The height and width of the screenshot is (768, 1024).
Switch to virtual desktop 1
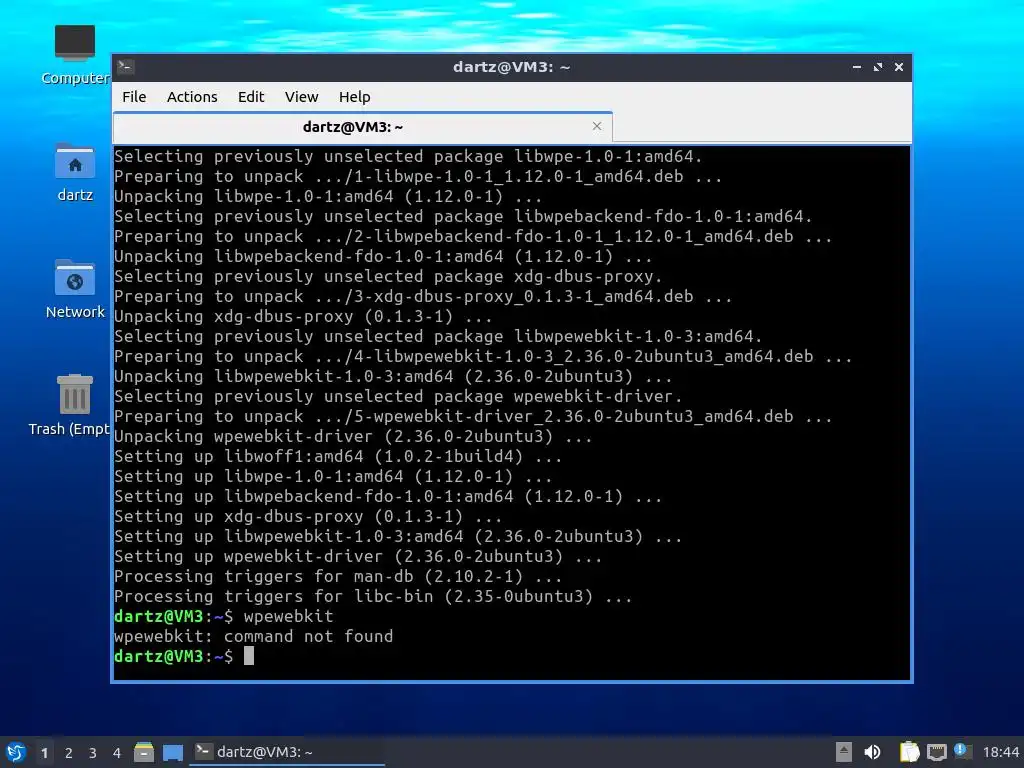point(44,753)
